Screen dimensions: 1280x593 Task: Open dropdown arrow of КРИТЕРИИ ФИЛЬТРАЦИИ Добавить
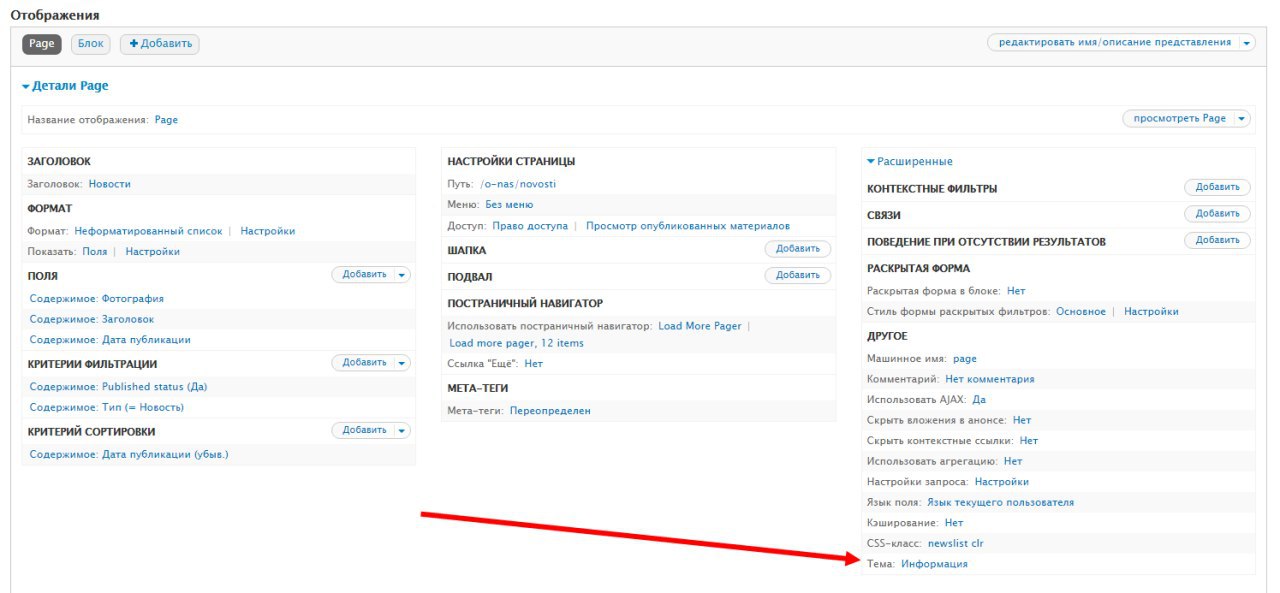[402, 363]
